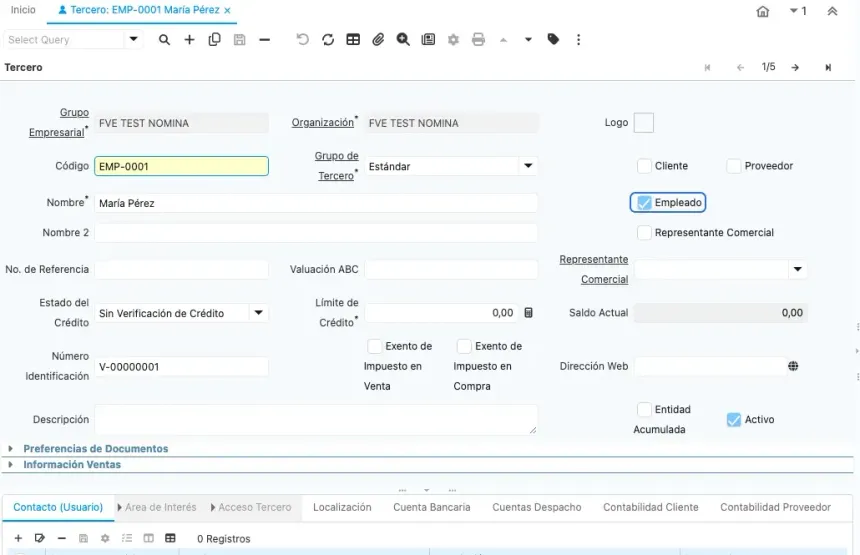The height and width of the screenshot is (555, 860).
Task: Create a new record with plus icon
Action: [x=189, y=39]
